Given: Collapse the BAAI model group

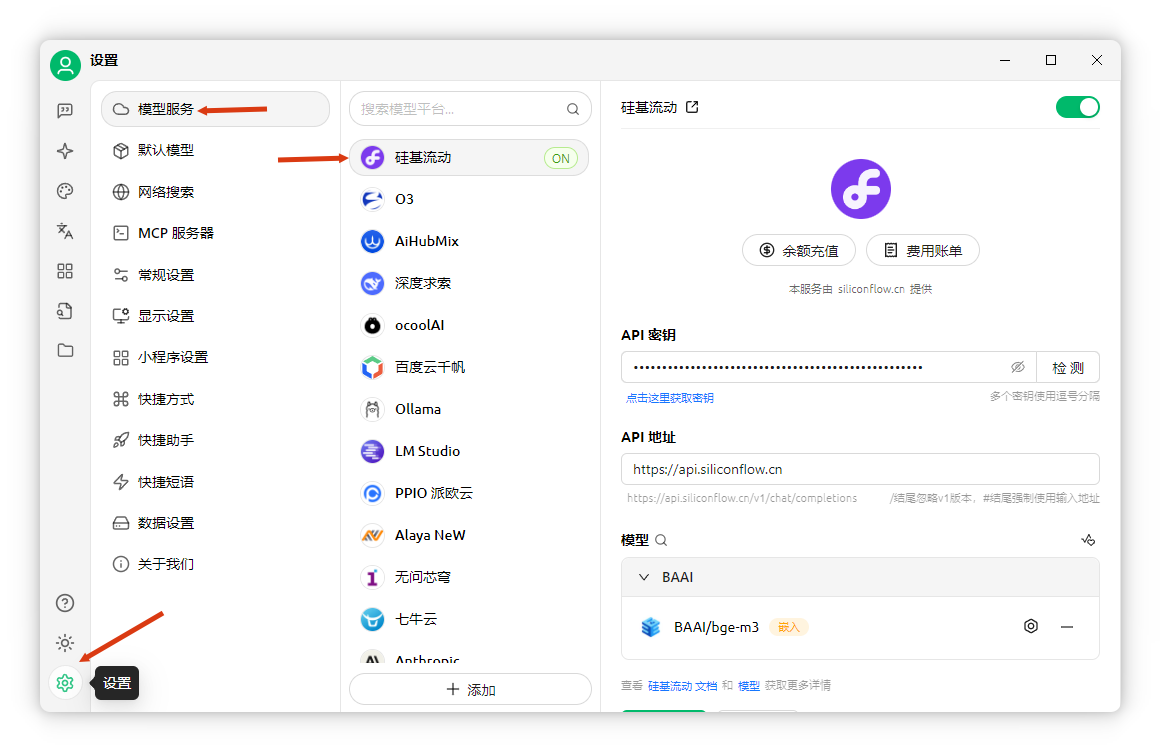Looking at the screenshot, I should point(644,577).
